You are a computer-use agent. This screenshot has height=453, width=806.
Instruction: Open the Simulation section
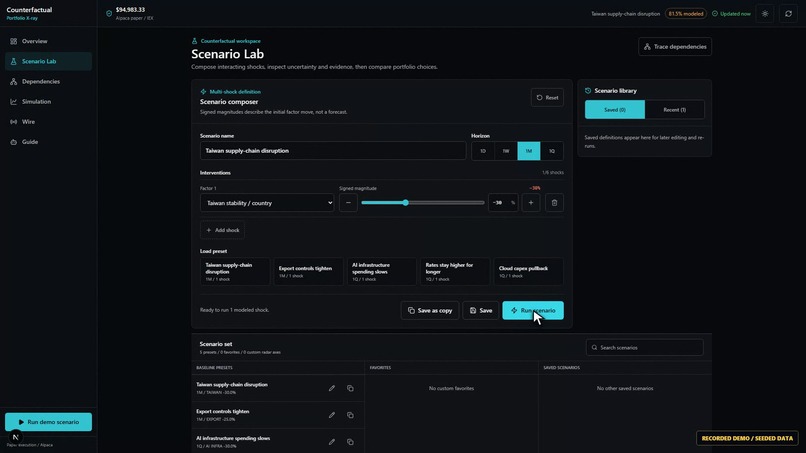[x=48, y=101]
